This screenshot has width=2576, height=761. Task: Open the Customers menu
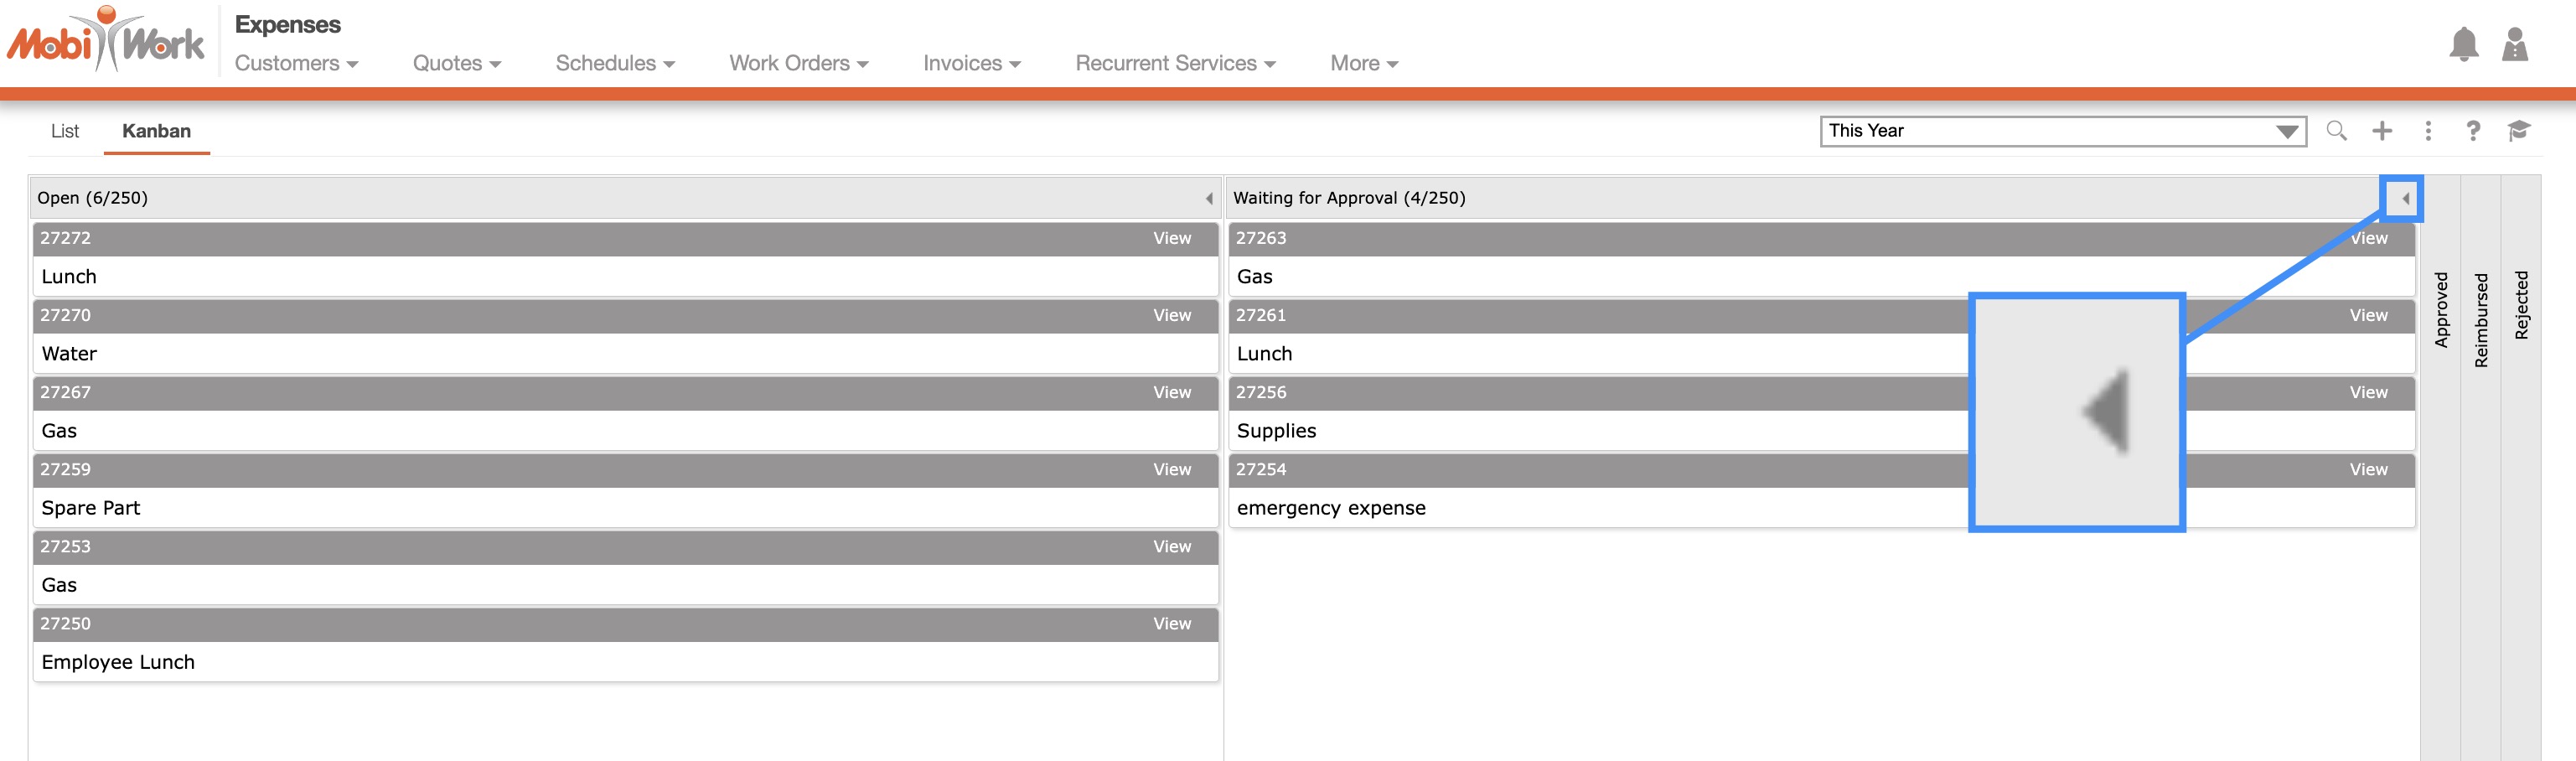(296, 63)
